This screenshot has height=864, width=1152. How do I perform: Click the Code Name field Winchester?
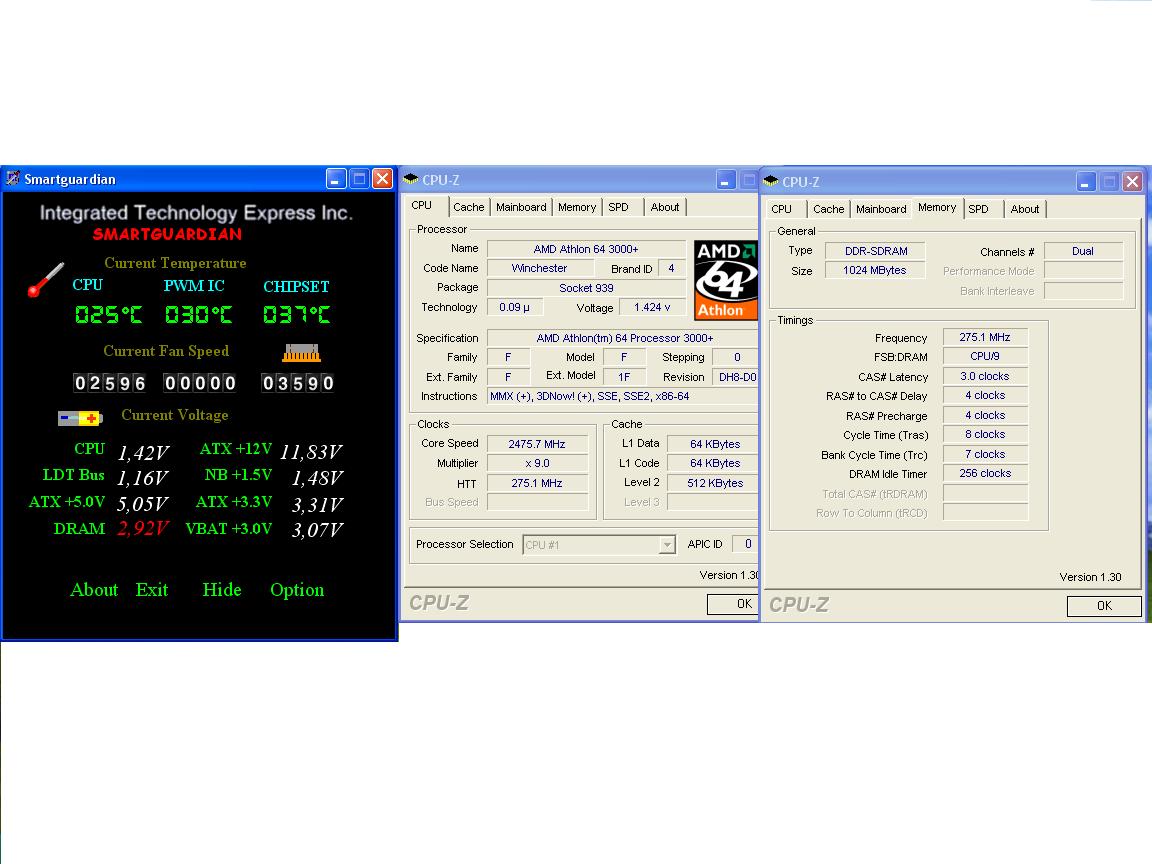pos(539,268)
